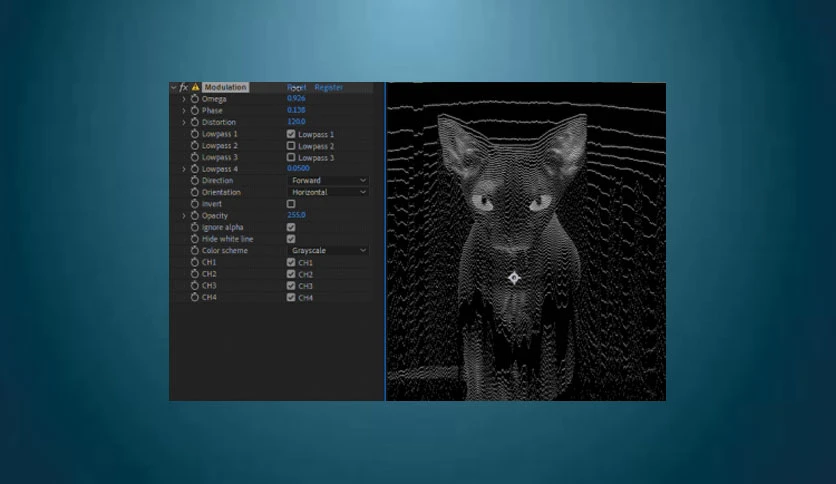Screen dimensions: 836x484
Task: Click the Lowpass 4 value 0.0500
Action: click(298, 168)
